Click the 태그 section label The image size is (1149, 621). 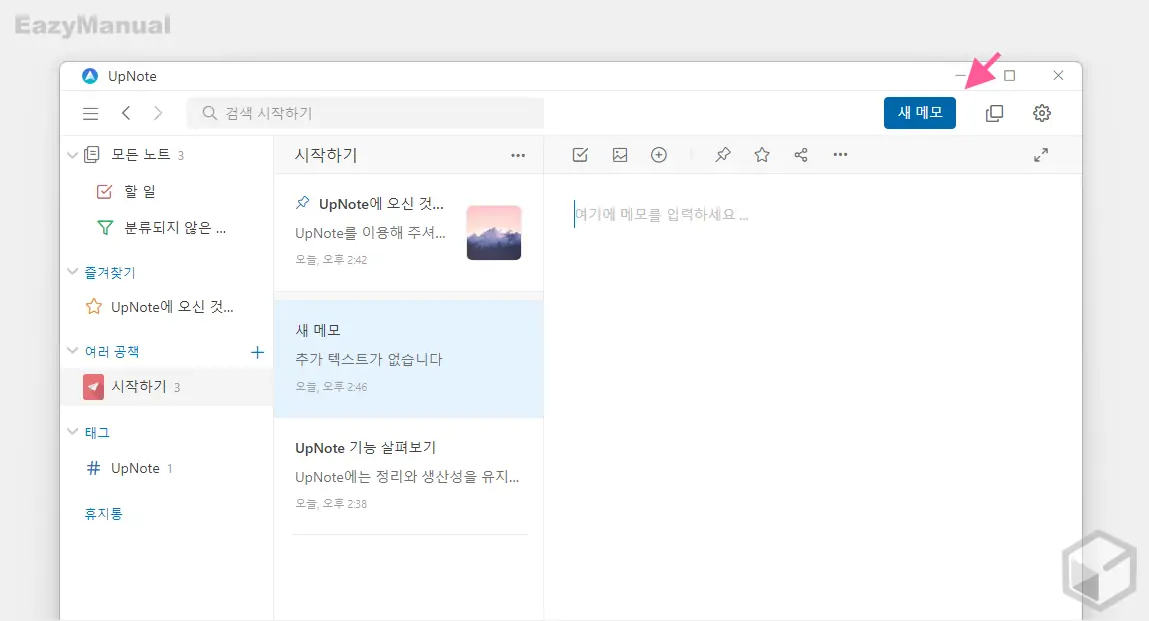pyautogui.click(x=97, y=433)
